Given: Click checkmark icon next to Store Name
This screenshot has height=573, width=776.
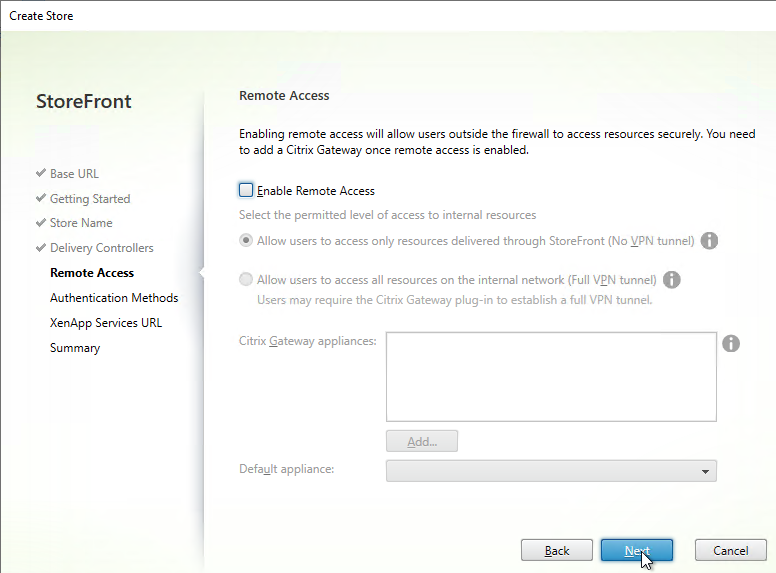Looking at the screenshot, I should coord(41,223).
